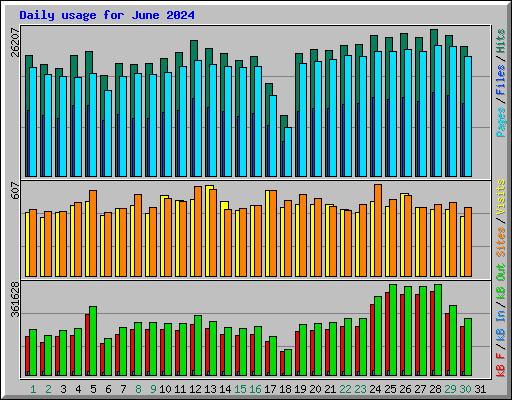
Task: Click the 'Hits' legend label
Action: [500, 41]
